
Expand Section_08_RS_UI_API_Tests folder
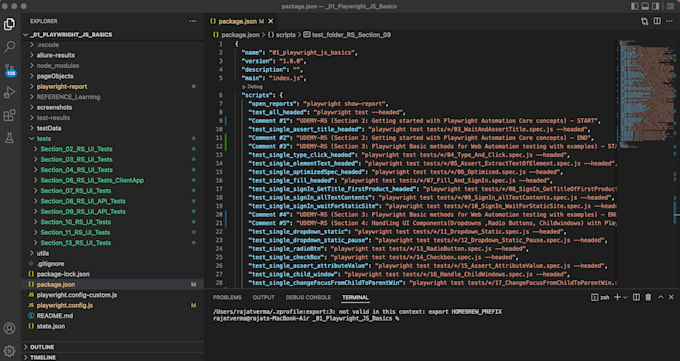(x=83, y=201)
